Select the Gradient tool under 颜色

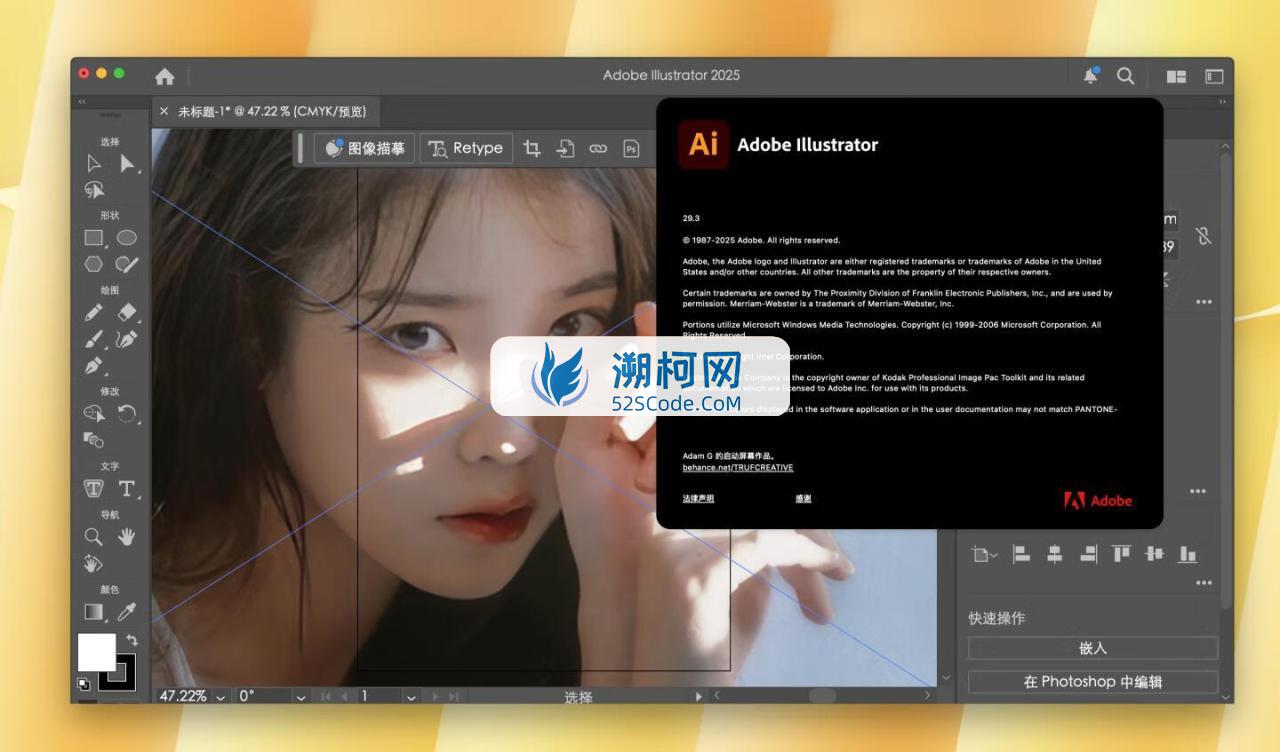click(x=94, y=612)
